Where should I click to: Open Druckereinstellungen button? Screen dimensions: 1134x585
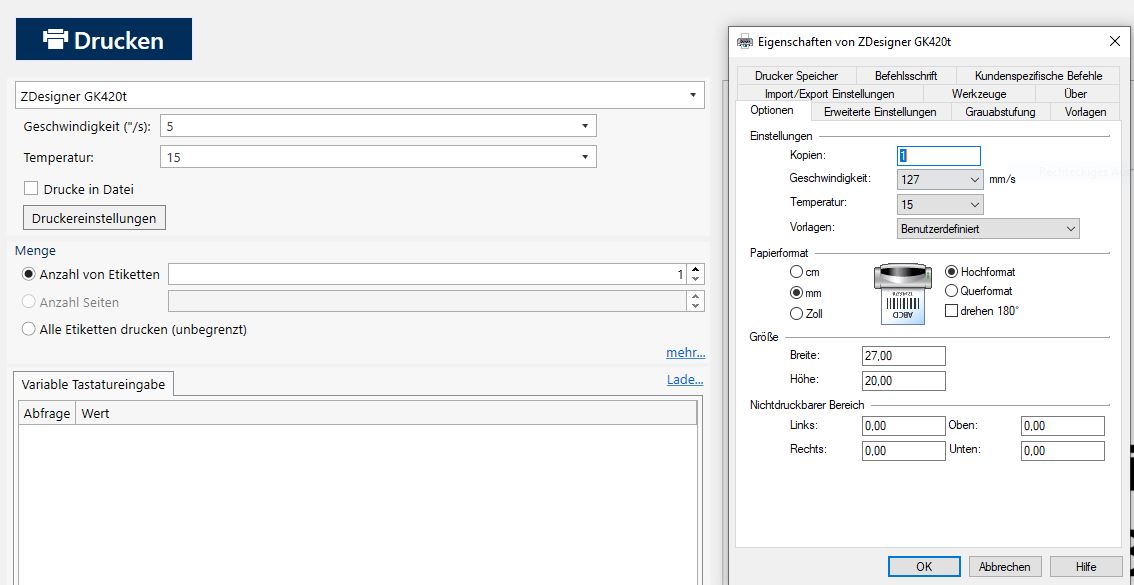95,218
